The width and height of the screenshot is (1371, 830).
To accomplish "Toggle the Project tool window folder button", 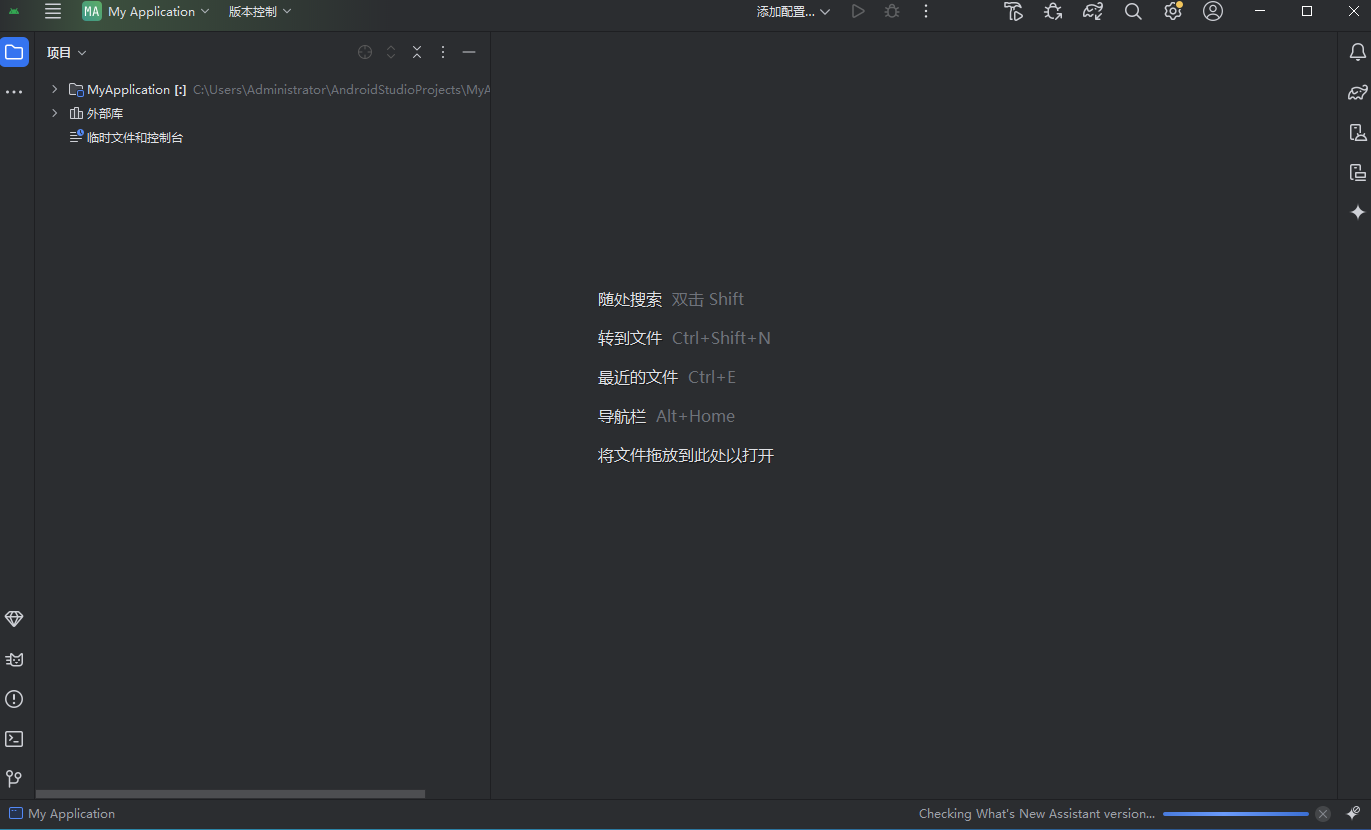I will pyautogui.click(x=14, y=52).
